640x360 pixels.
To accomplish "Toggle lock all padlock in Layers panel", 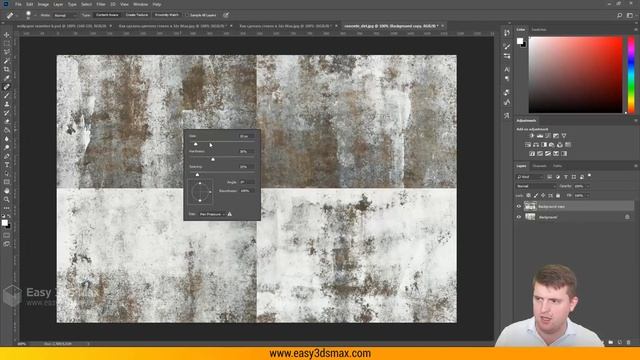I will [558, 196].
